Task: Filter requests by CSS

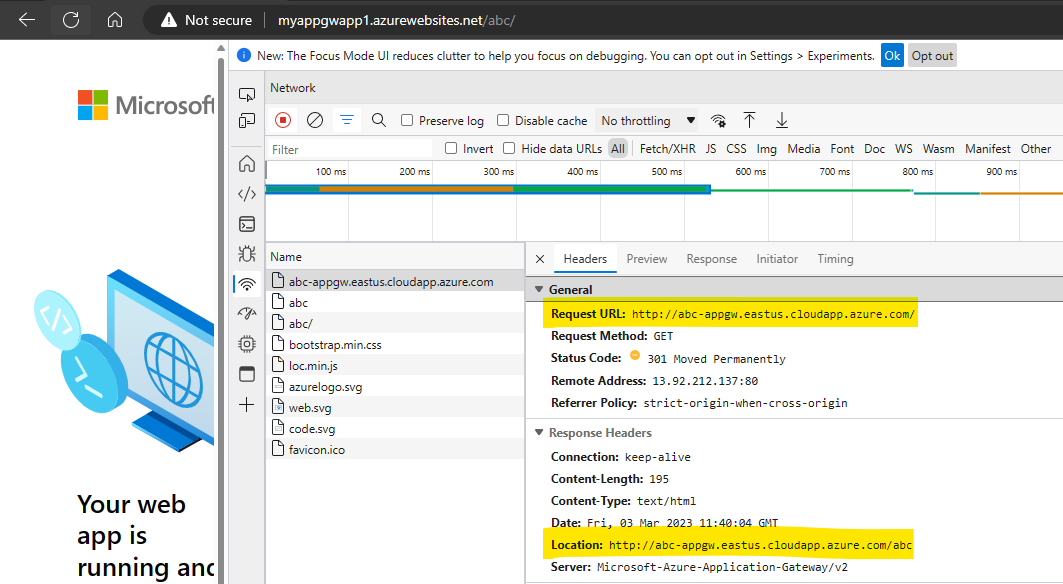Action: 736,149
